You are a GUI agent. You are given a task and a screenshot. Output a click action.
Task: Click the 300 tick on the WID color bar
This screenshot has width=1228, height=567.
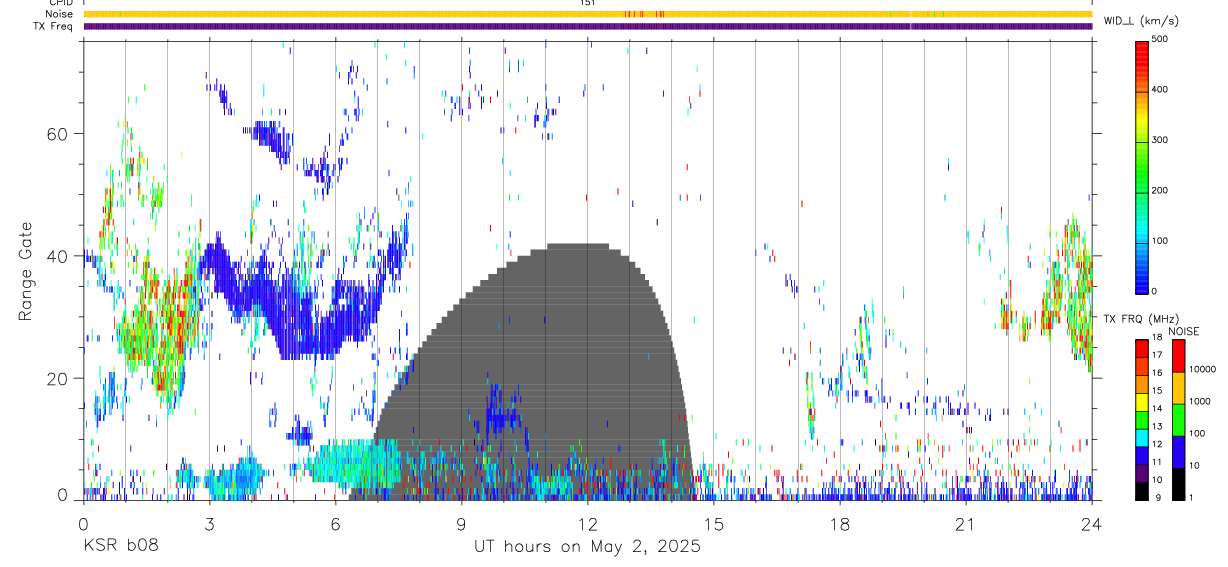tap(1162, 140)
